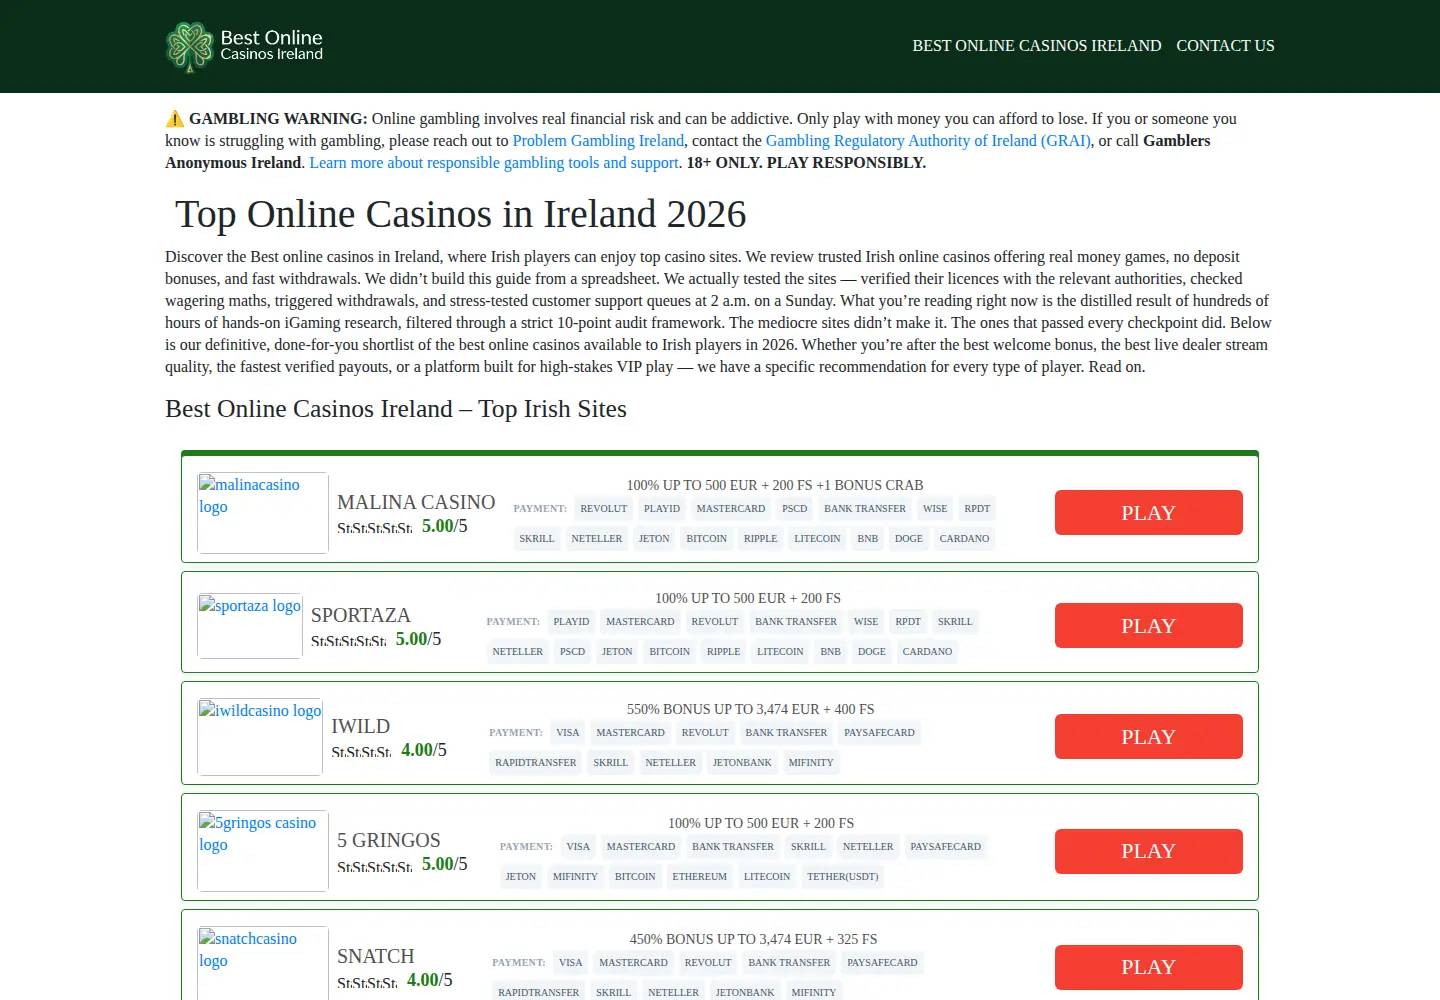Click the 'Top Online Casinos in Ireland 2026' heading
Viewport: 1440px width, 1000px height.
point(461,214)
